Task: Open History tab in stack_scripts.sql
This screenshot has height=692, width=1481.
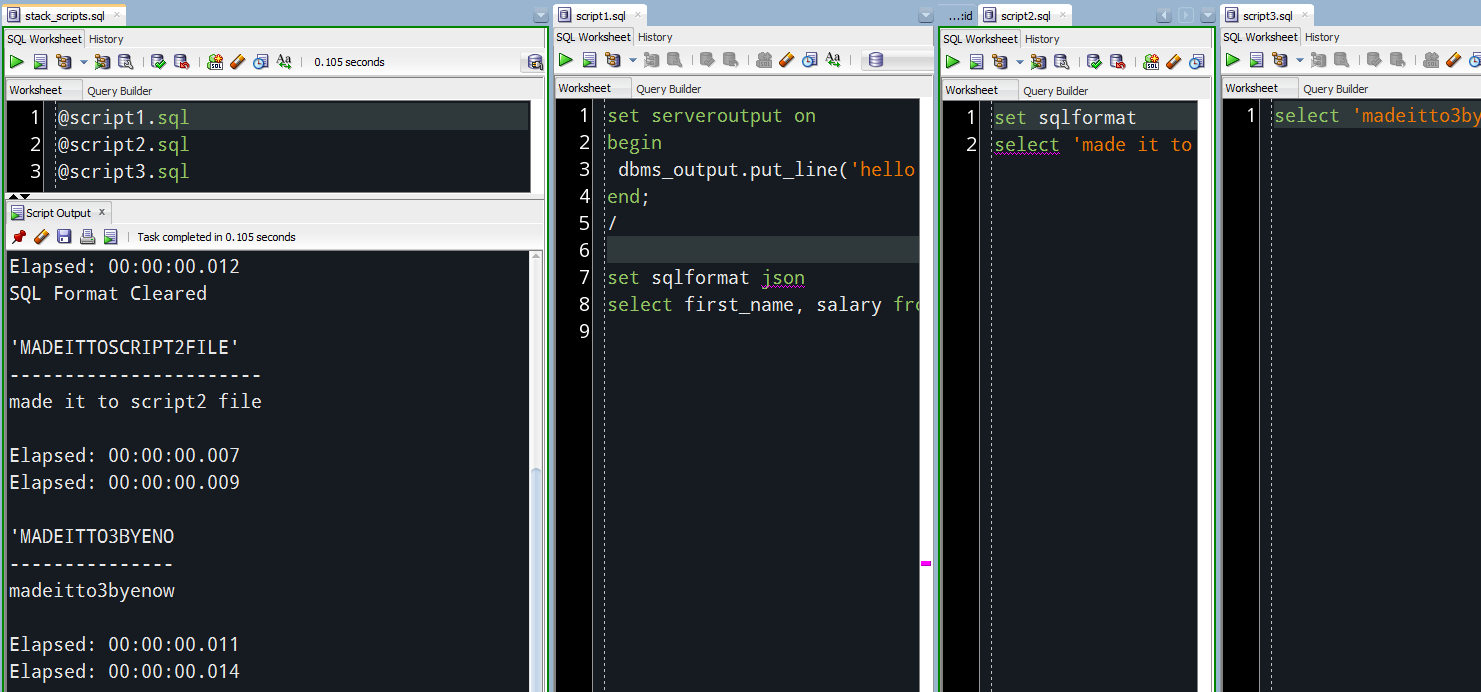Action: (x=106, y=39)
